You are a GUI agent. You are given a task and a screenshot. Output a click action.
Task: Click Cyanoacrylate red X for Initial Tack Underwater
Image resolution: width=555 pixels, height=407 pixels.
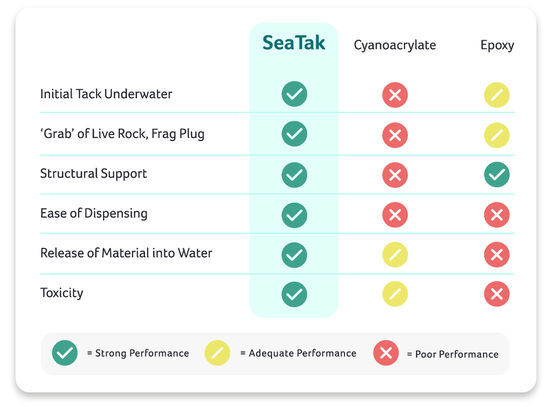(x=395, y=95)
